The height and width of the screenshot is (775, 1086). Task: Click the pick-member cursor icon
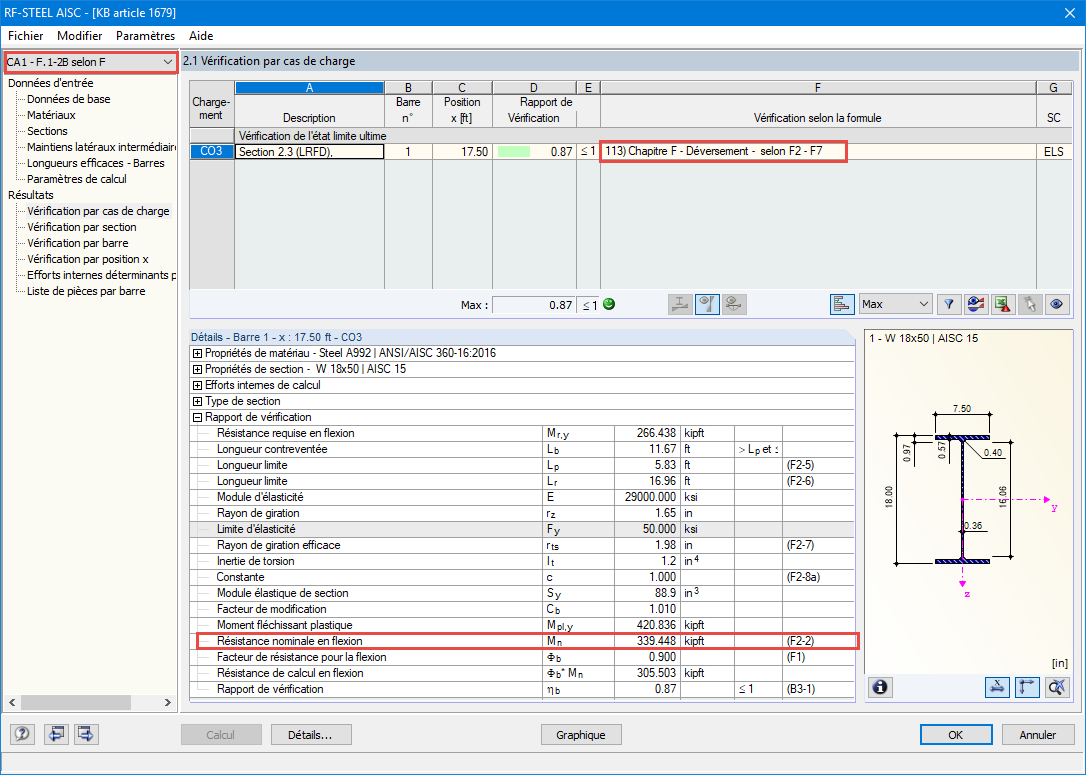[1030, 304]
